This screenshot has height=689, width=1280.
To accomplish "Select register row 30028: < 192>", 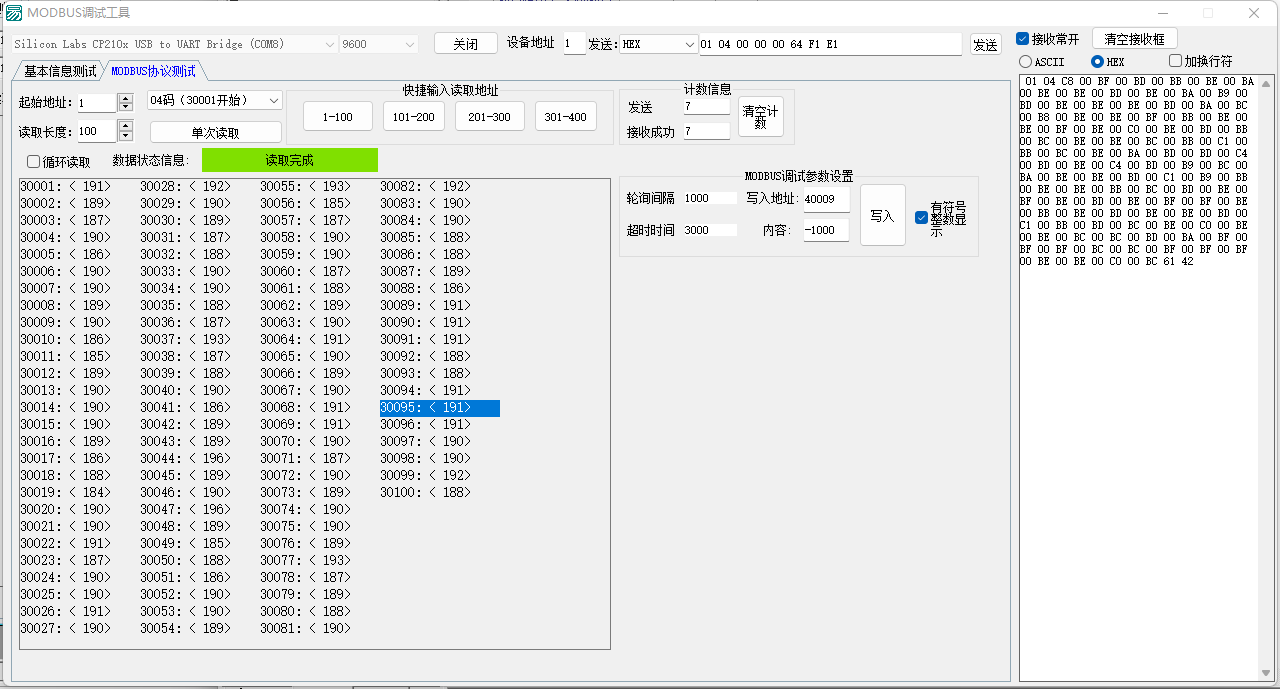I will 186,187.
